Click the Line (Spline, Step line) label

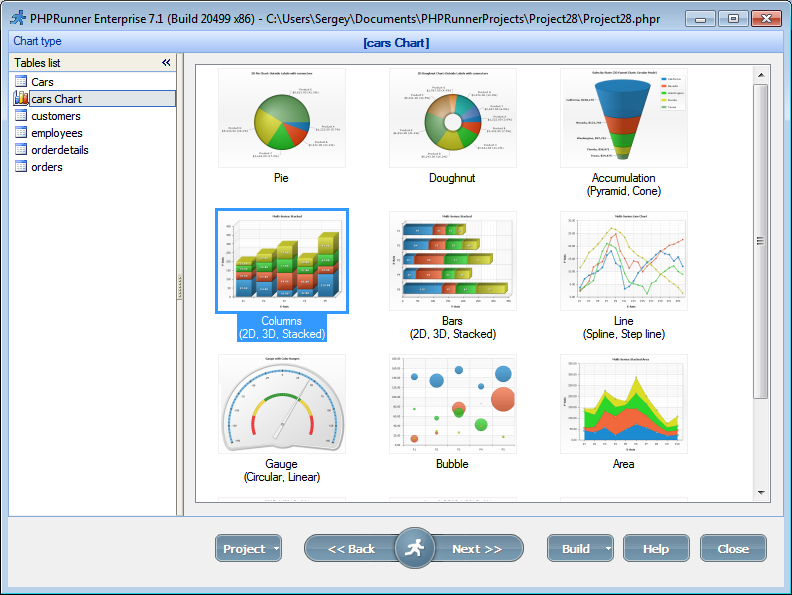(624, 327)
